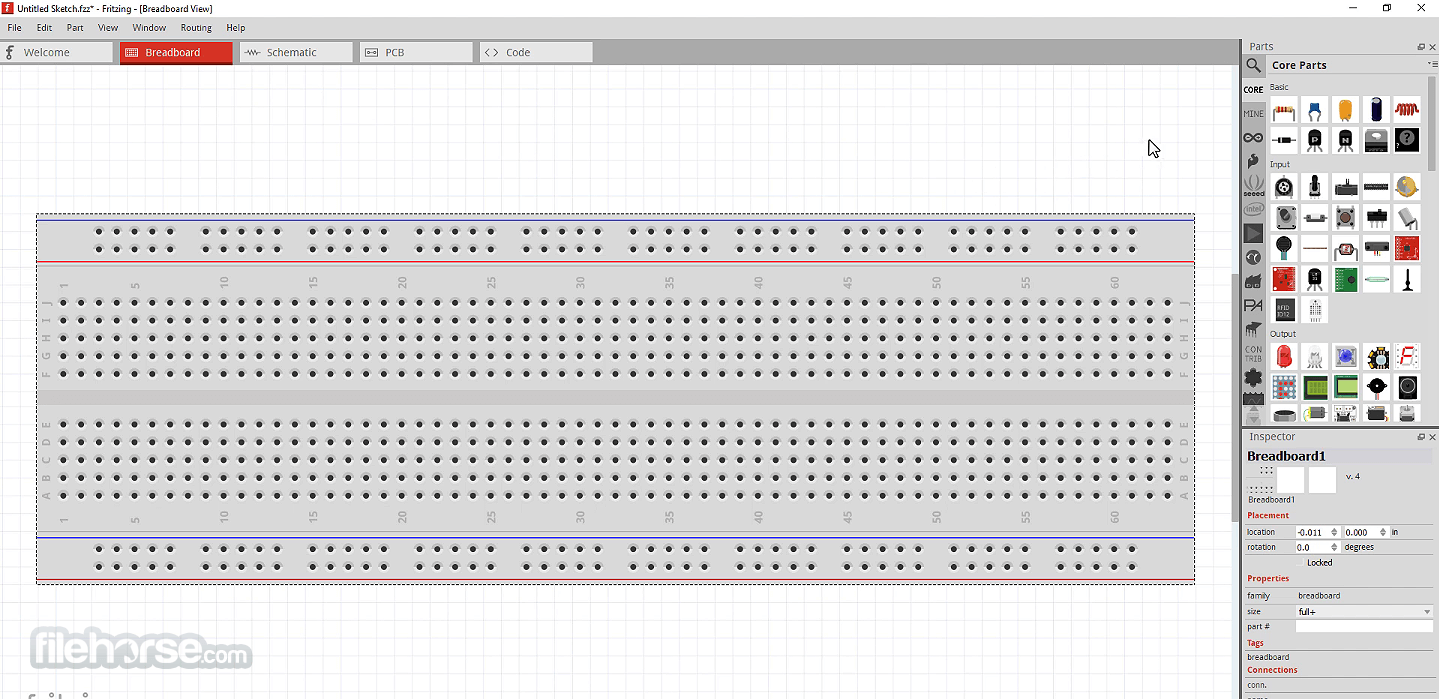Open the Edit menu
The image size is (1439, 699).
(44, 28)
